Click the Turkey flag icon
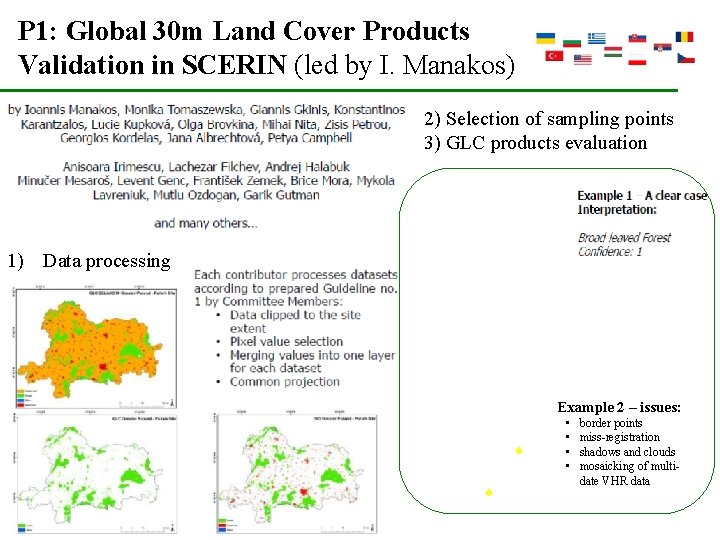 pos(554,56)
